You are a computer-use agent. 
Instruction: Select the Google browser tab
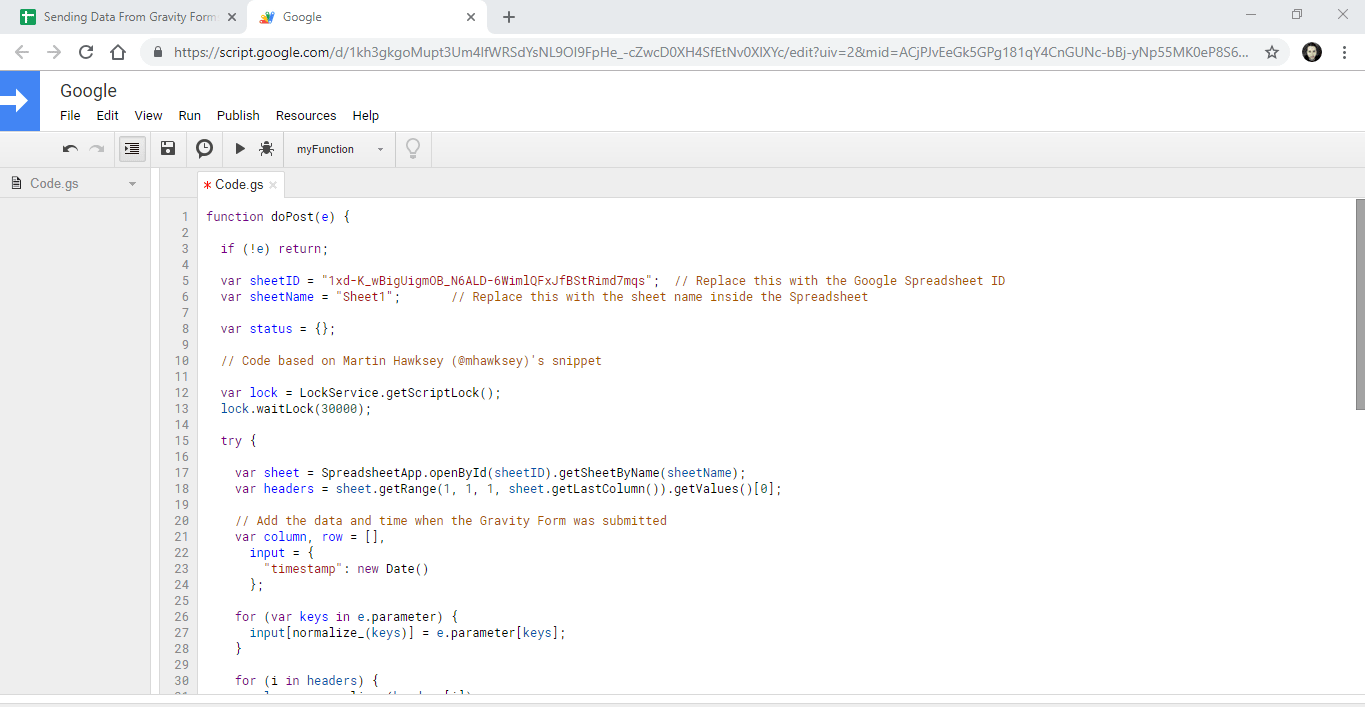pos(366,17)
